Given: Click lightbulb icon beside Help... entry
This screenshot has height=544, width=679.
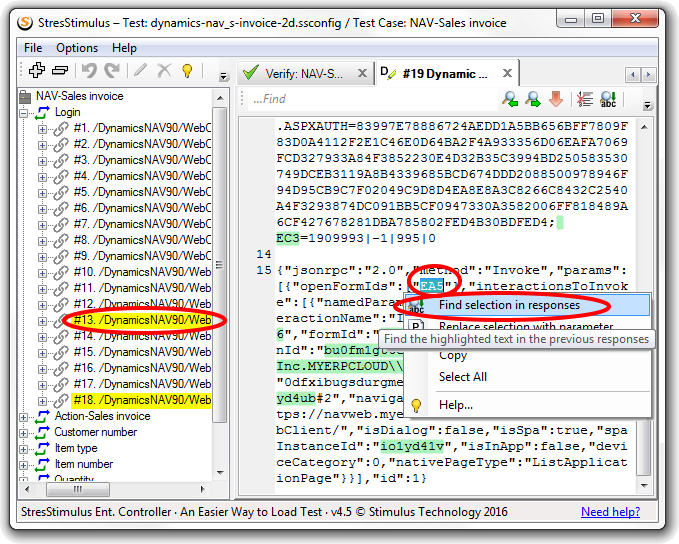Looking at the screenshot, I should point(416,405).
